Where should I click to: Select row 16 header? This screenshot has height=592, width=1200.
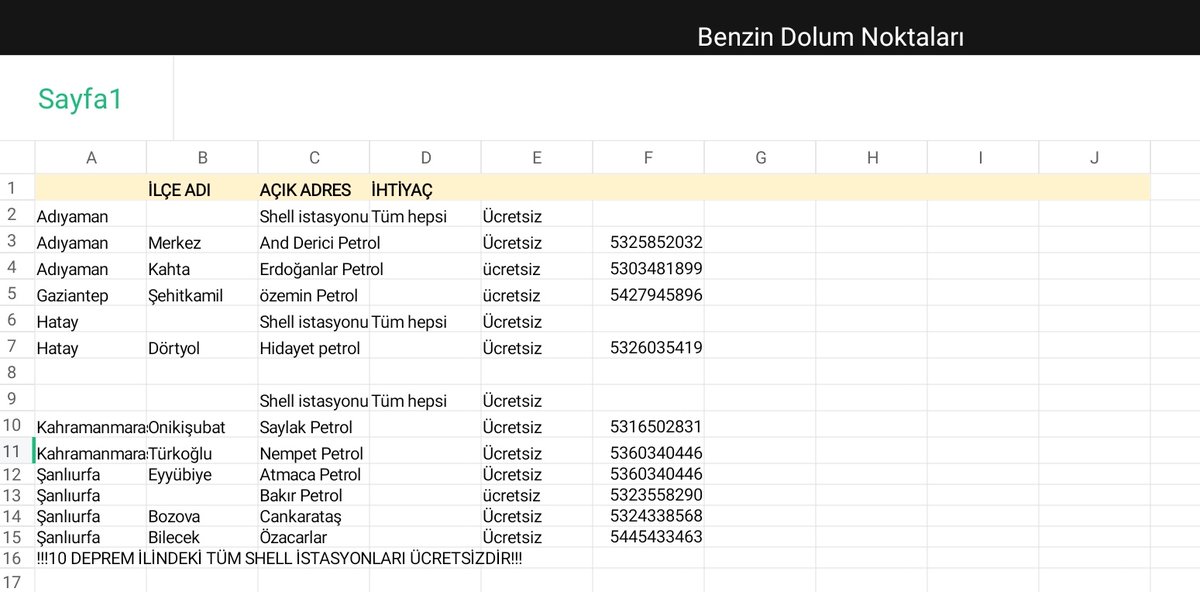click(17, 558)
